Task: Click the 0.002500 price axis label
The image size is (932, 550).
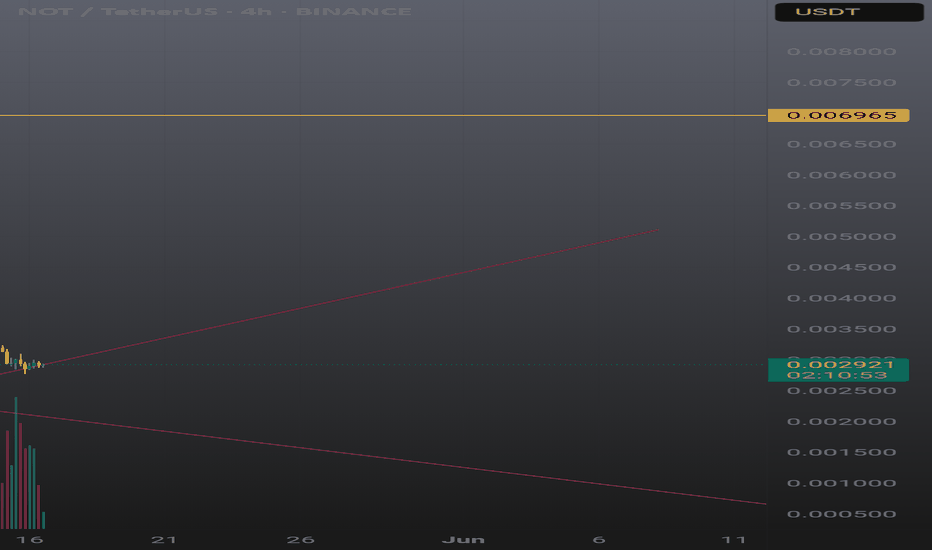Action: [842, 391]
